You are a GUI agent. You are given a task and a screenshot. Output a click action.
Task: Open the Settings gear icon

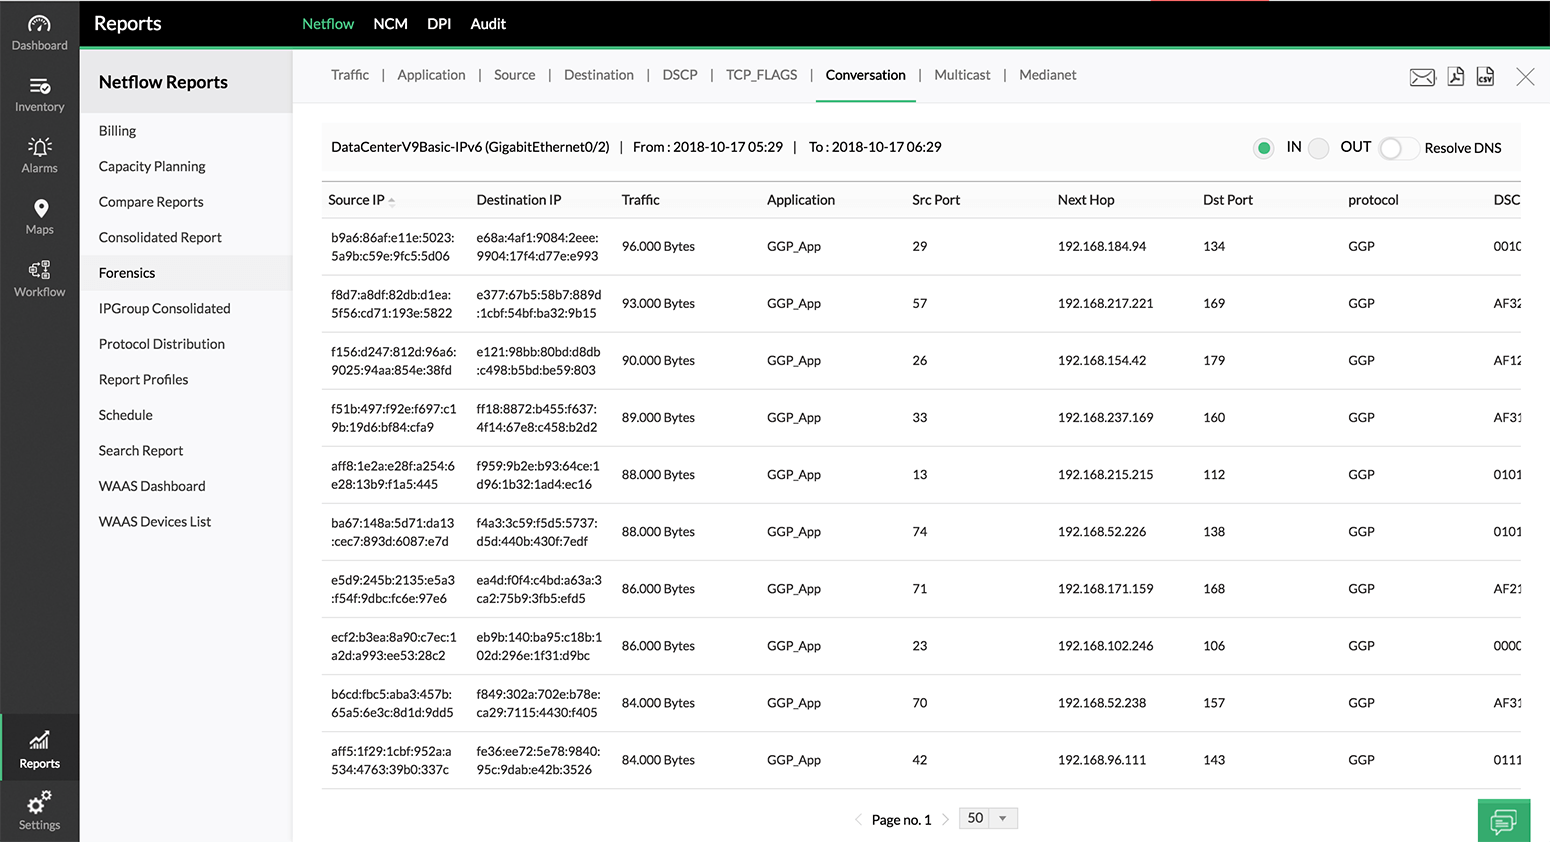(39, 802)
